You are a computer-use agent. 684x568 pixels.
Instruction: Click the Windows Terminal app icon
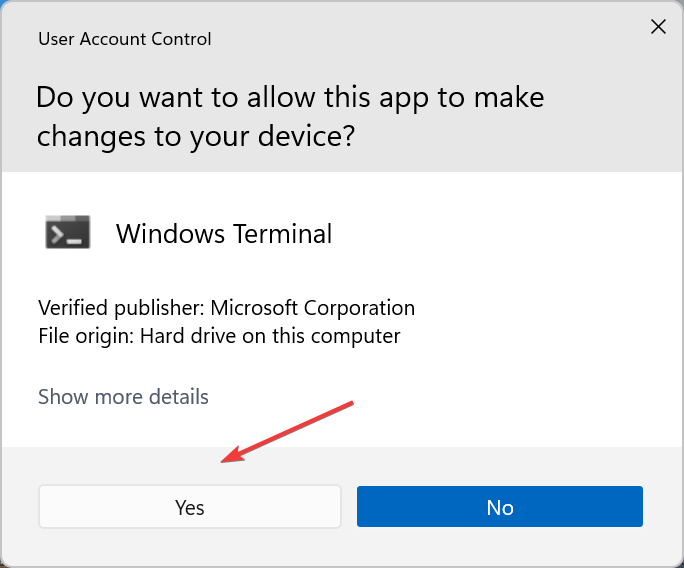pyautogui.click(x=68, y=232)
